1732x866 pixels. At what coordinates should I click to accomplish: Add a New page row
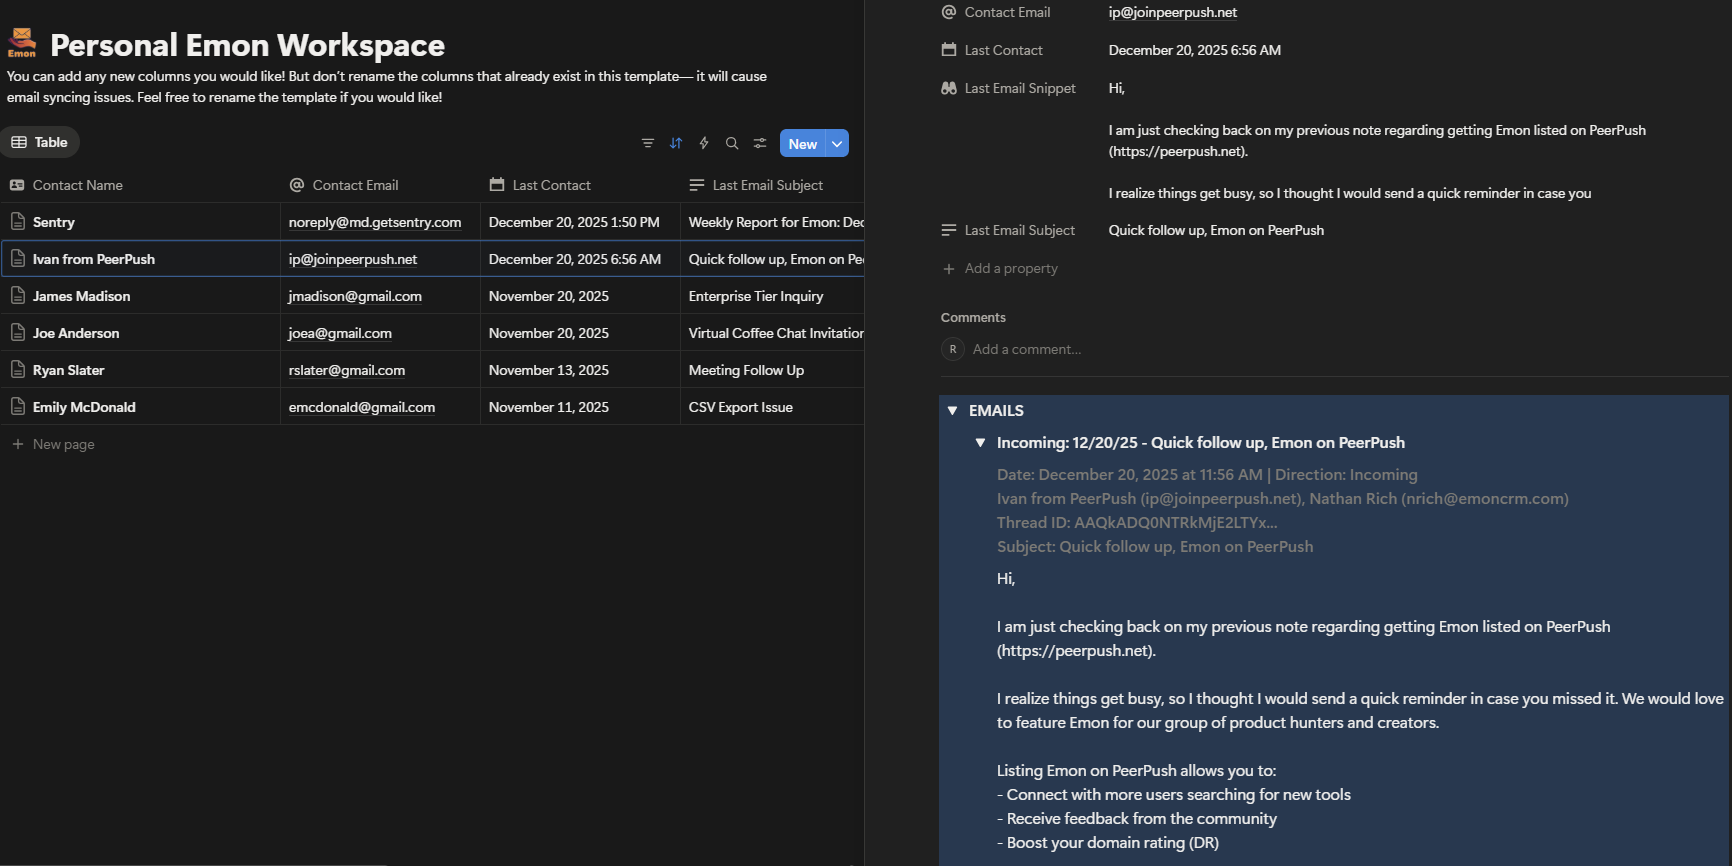coord(63,444)
